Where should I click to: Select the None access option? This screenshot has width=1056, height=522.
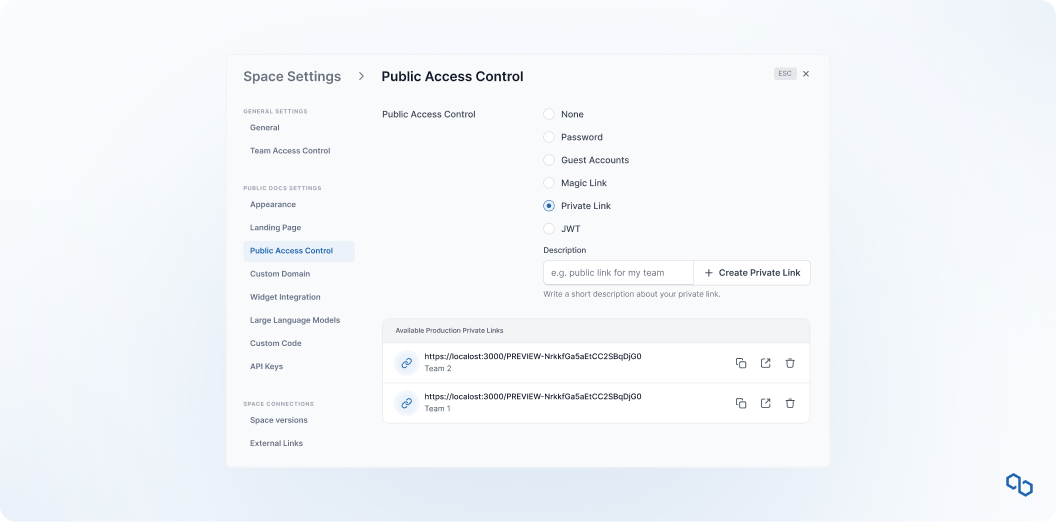click(x=549, y=115)
